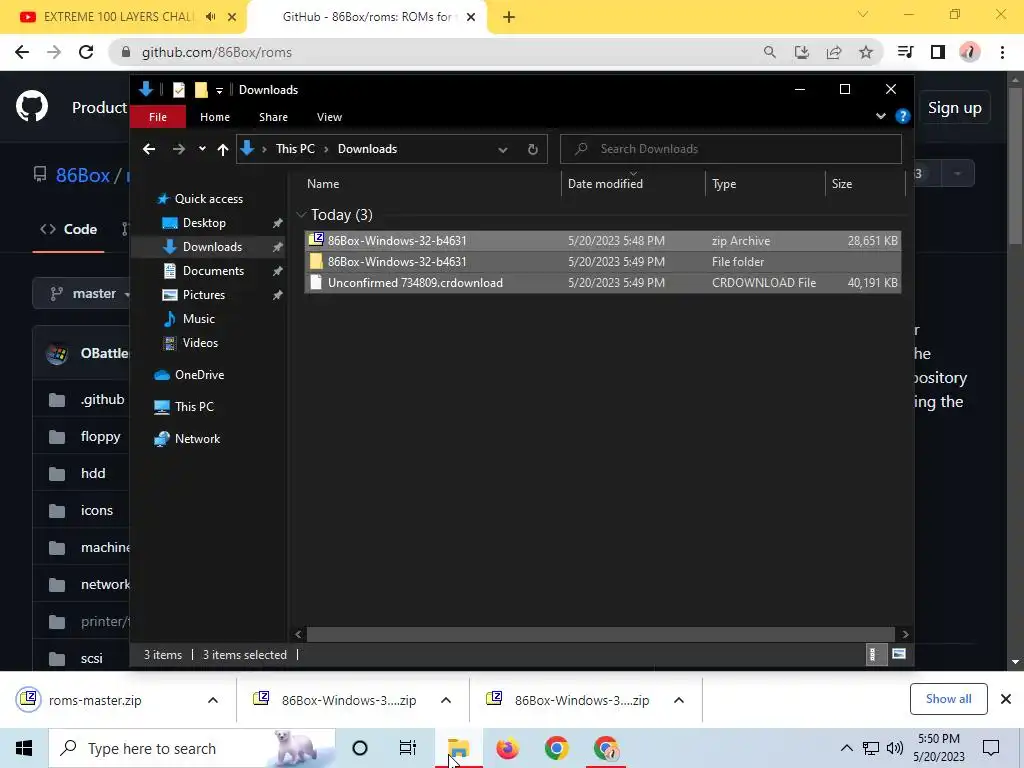Viewport: 1024px width, 768px height.
Task: Show hidden system tray icons
Action: point(846,748)
